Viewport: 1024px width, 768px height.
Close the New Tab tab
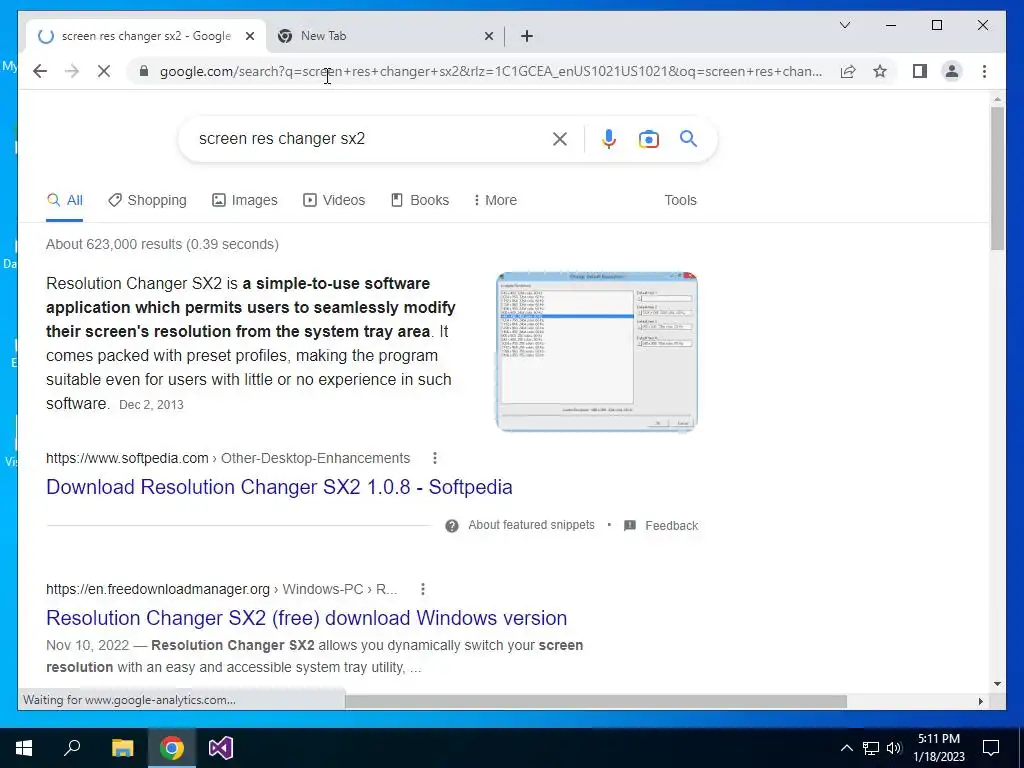[x=488, y=37]
